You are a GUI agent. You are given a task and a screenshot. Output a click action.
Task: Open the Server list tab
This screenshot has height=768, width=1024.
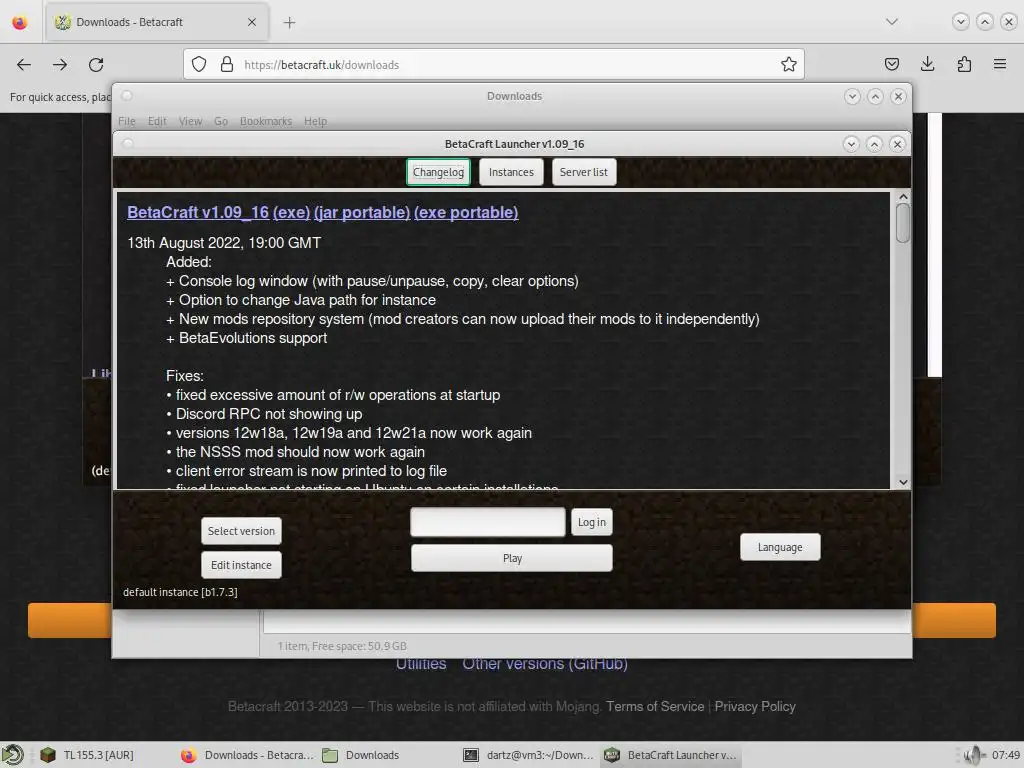[584, 172]
